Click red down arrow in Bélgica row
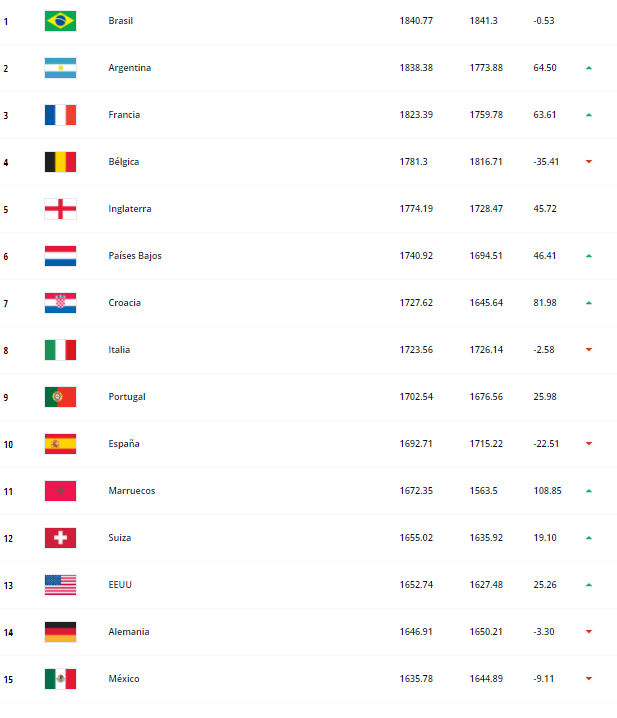Image resolution: width=617 pixels, height=718 pixels. point(589,162)
